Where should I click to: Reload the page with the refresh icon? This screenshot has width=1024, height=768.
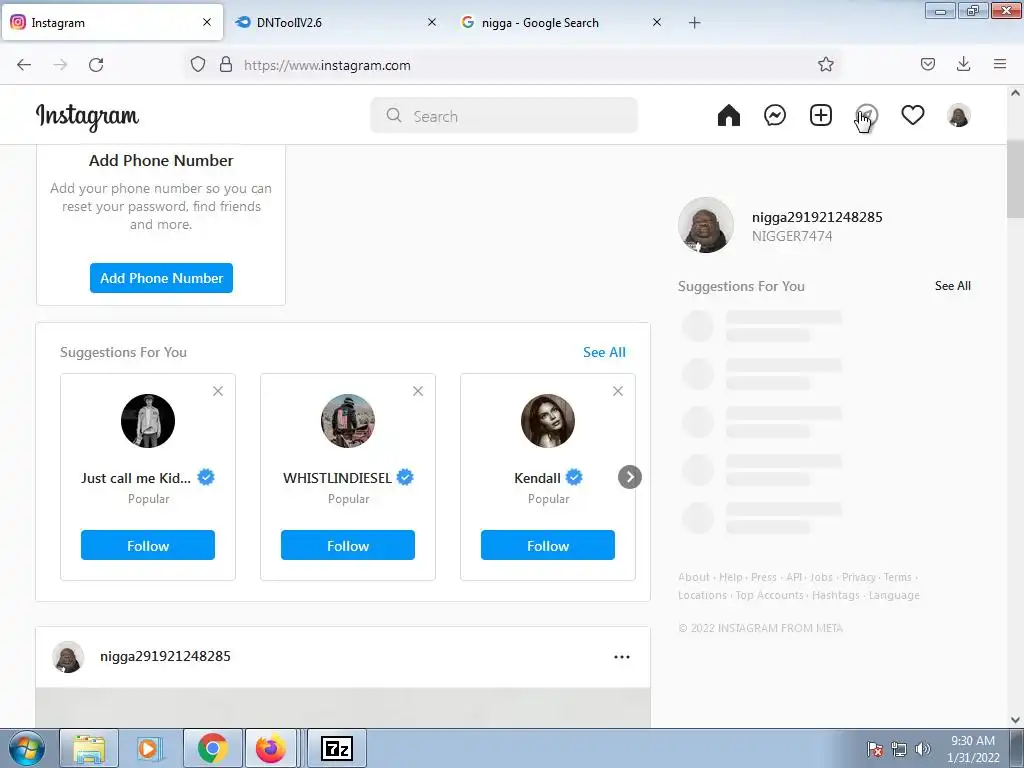pyautogui.click(x=96, y=65)
